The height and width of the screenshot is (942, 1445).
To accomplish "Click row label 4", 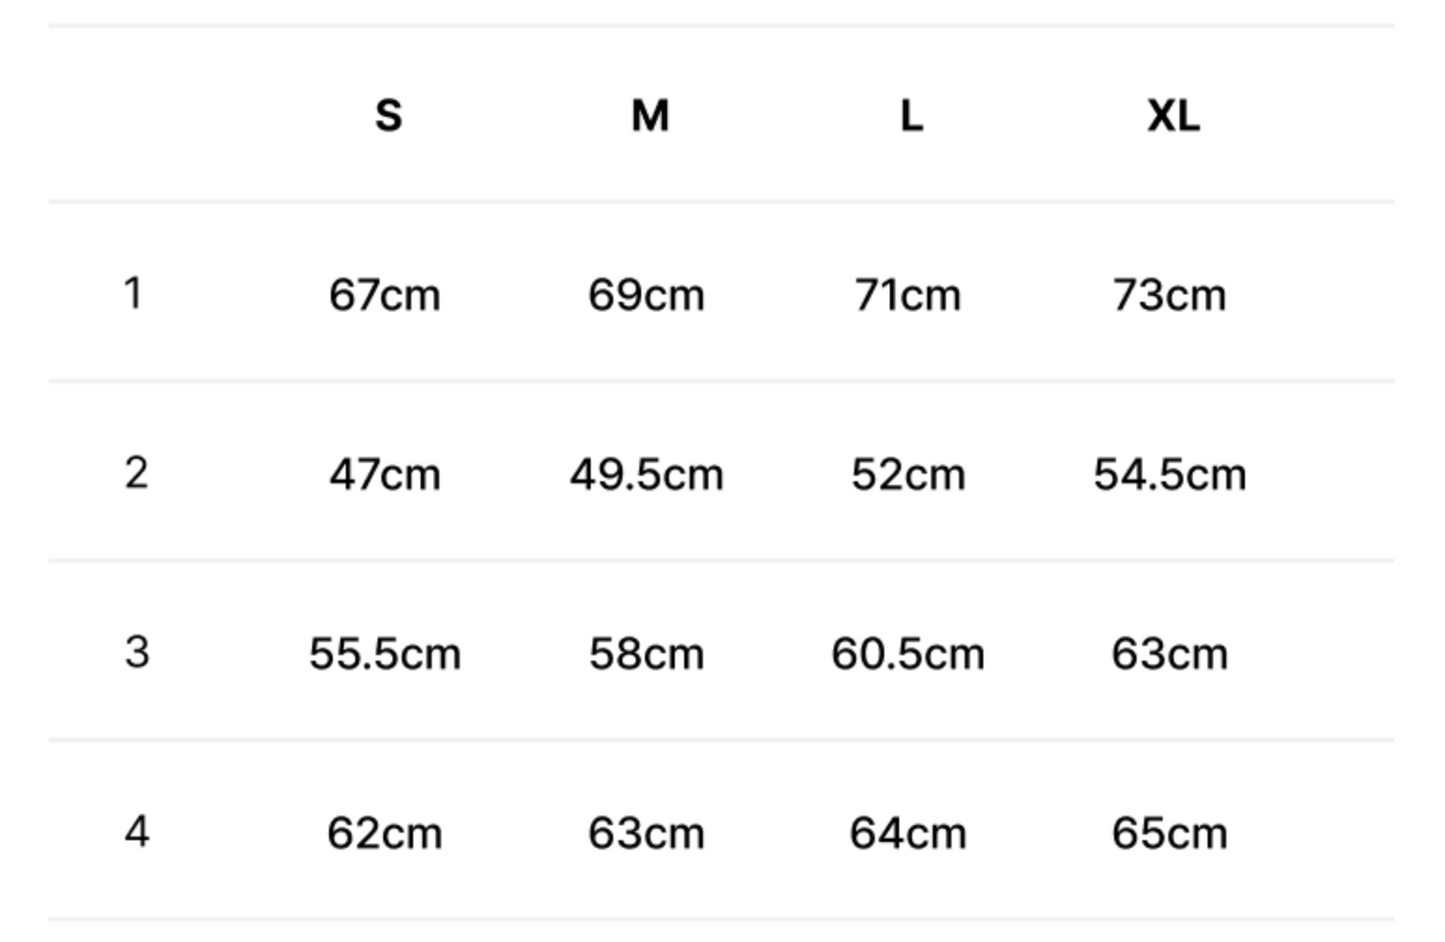I will (137, 832).
